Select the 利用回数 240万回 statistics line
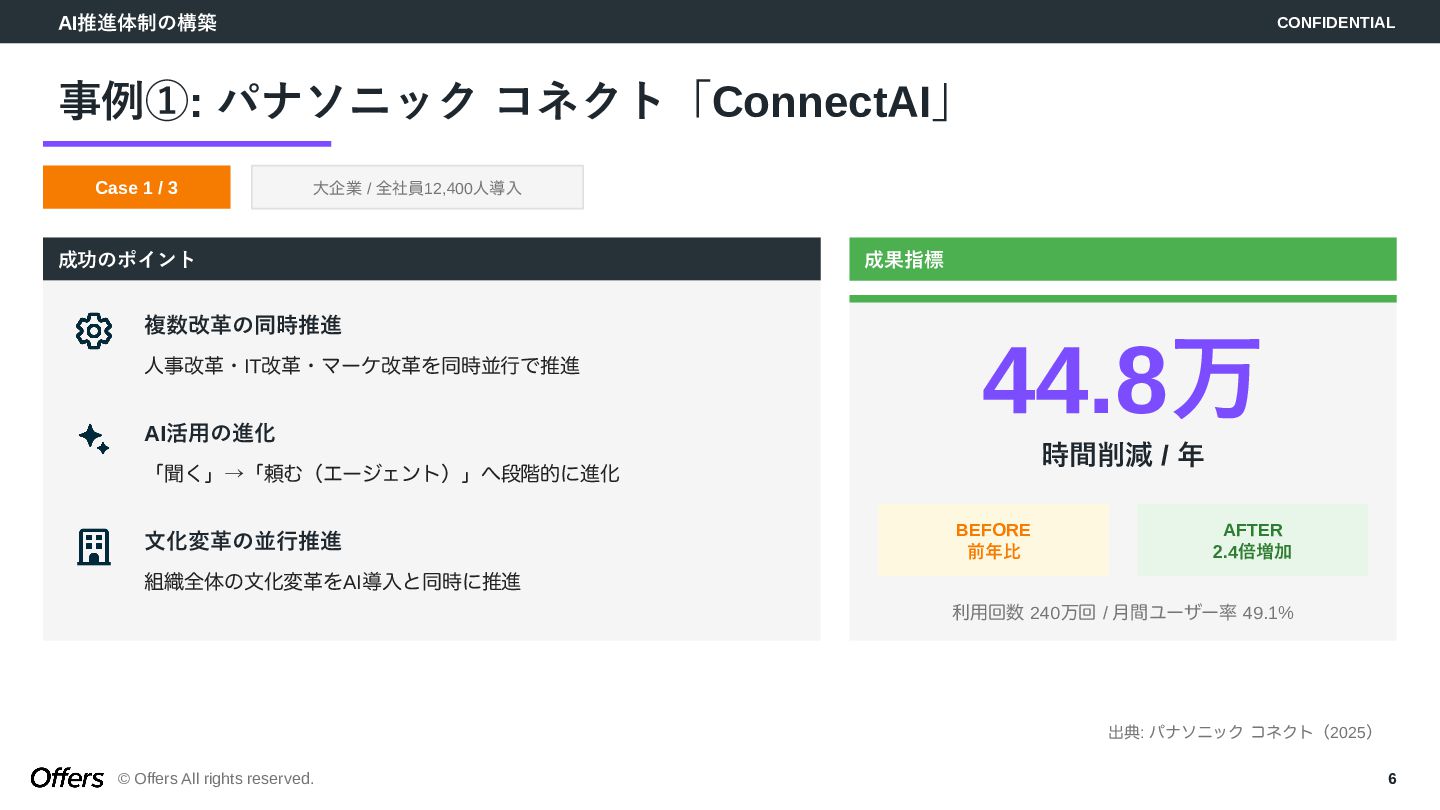The image size is (1440, 810). pyautogui.click(x=1122, y=612)
